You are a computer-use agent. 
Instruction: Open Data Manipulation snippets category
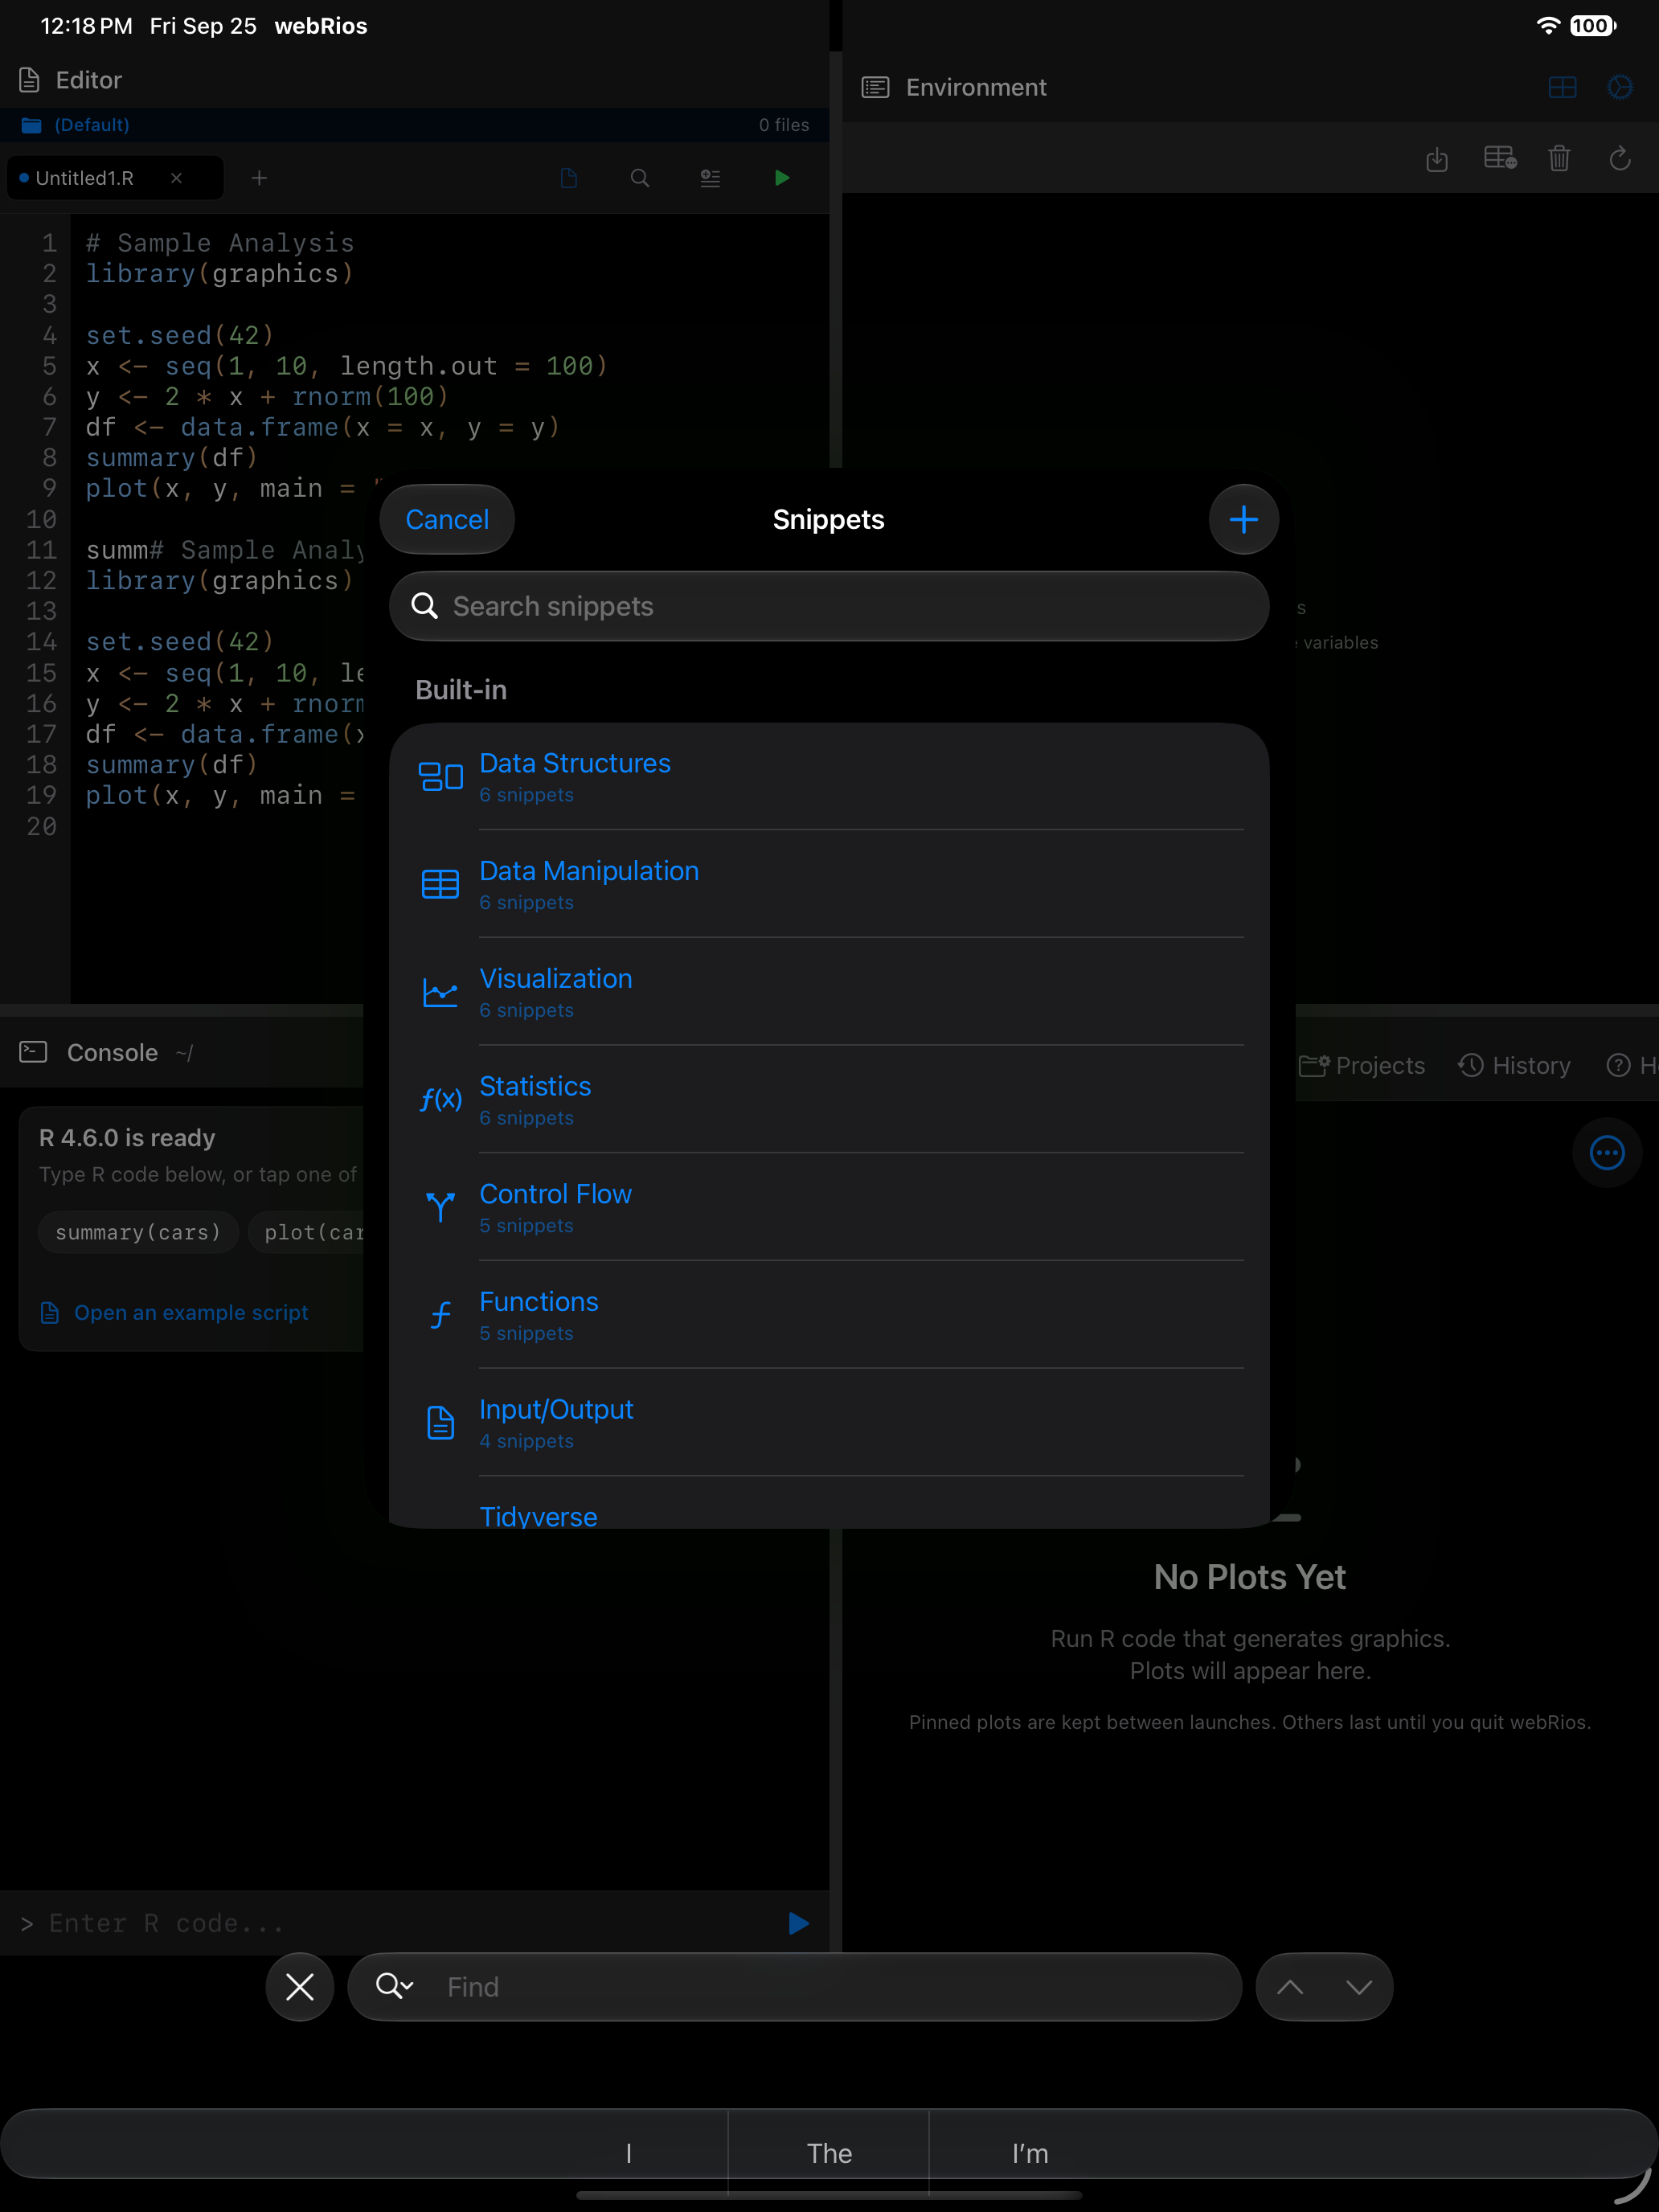tap(829, 884)
